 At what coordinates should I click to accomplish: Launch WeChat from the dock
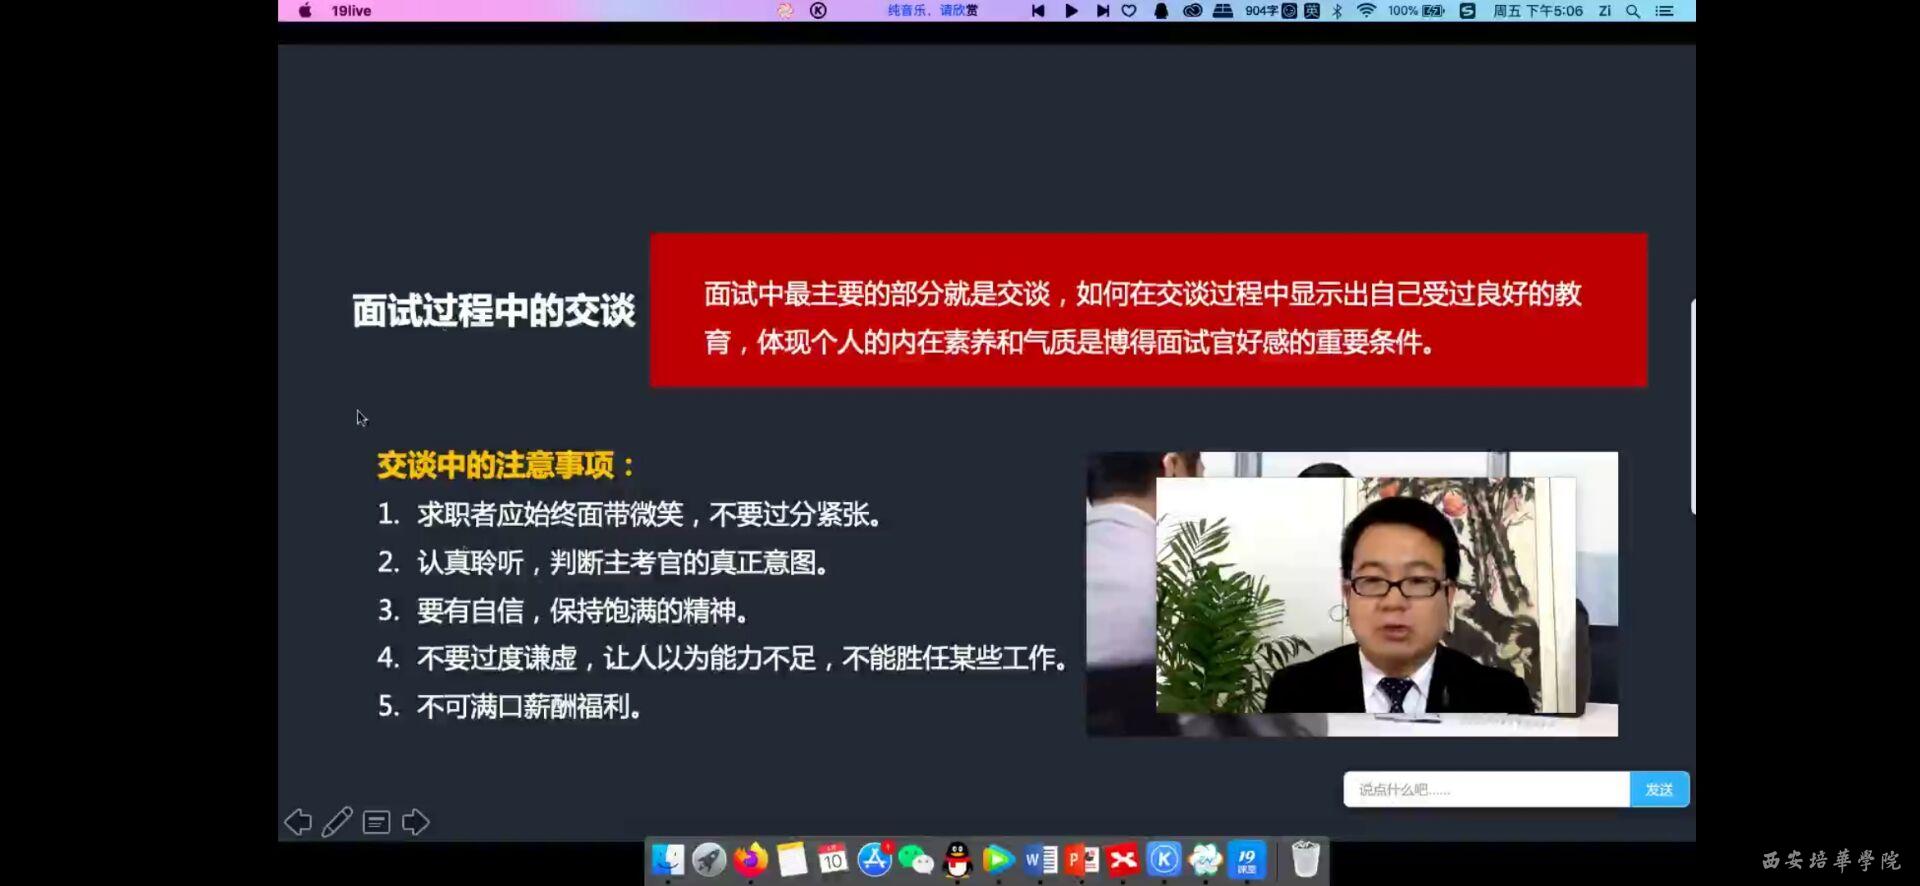pos(915,860)
